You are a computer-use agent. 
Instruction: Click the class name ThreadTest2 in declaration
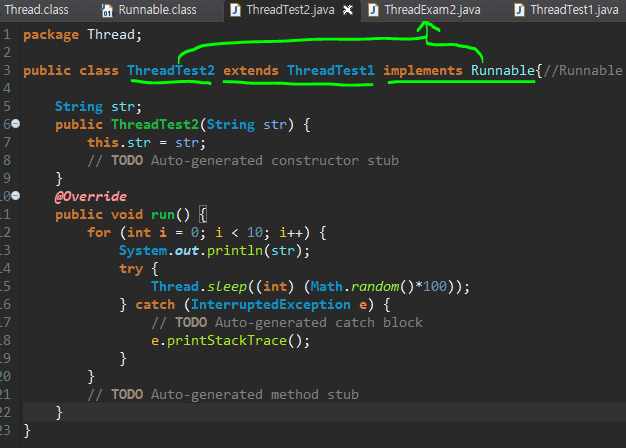(171, 71)
